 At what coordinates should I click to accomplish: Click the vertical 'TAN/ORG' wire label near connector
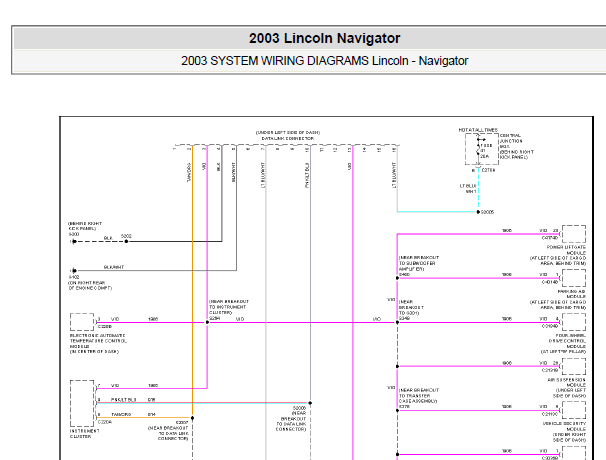[189, 172]
